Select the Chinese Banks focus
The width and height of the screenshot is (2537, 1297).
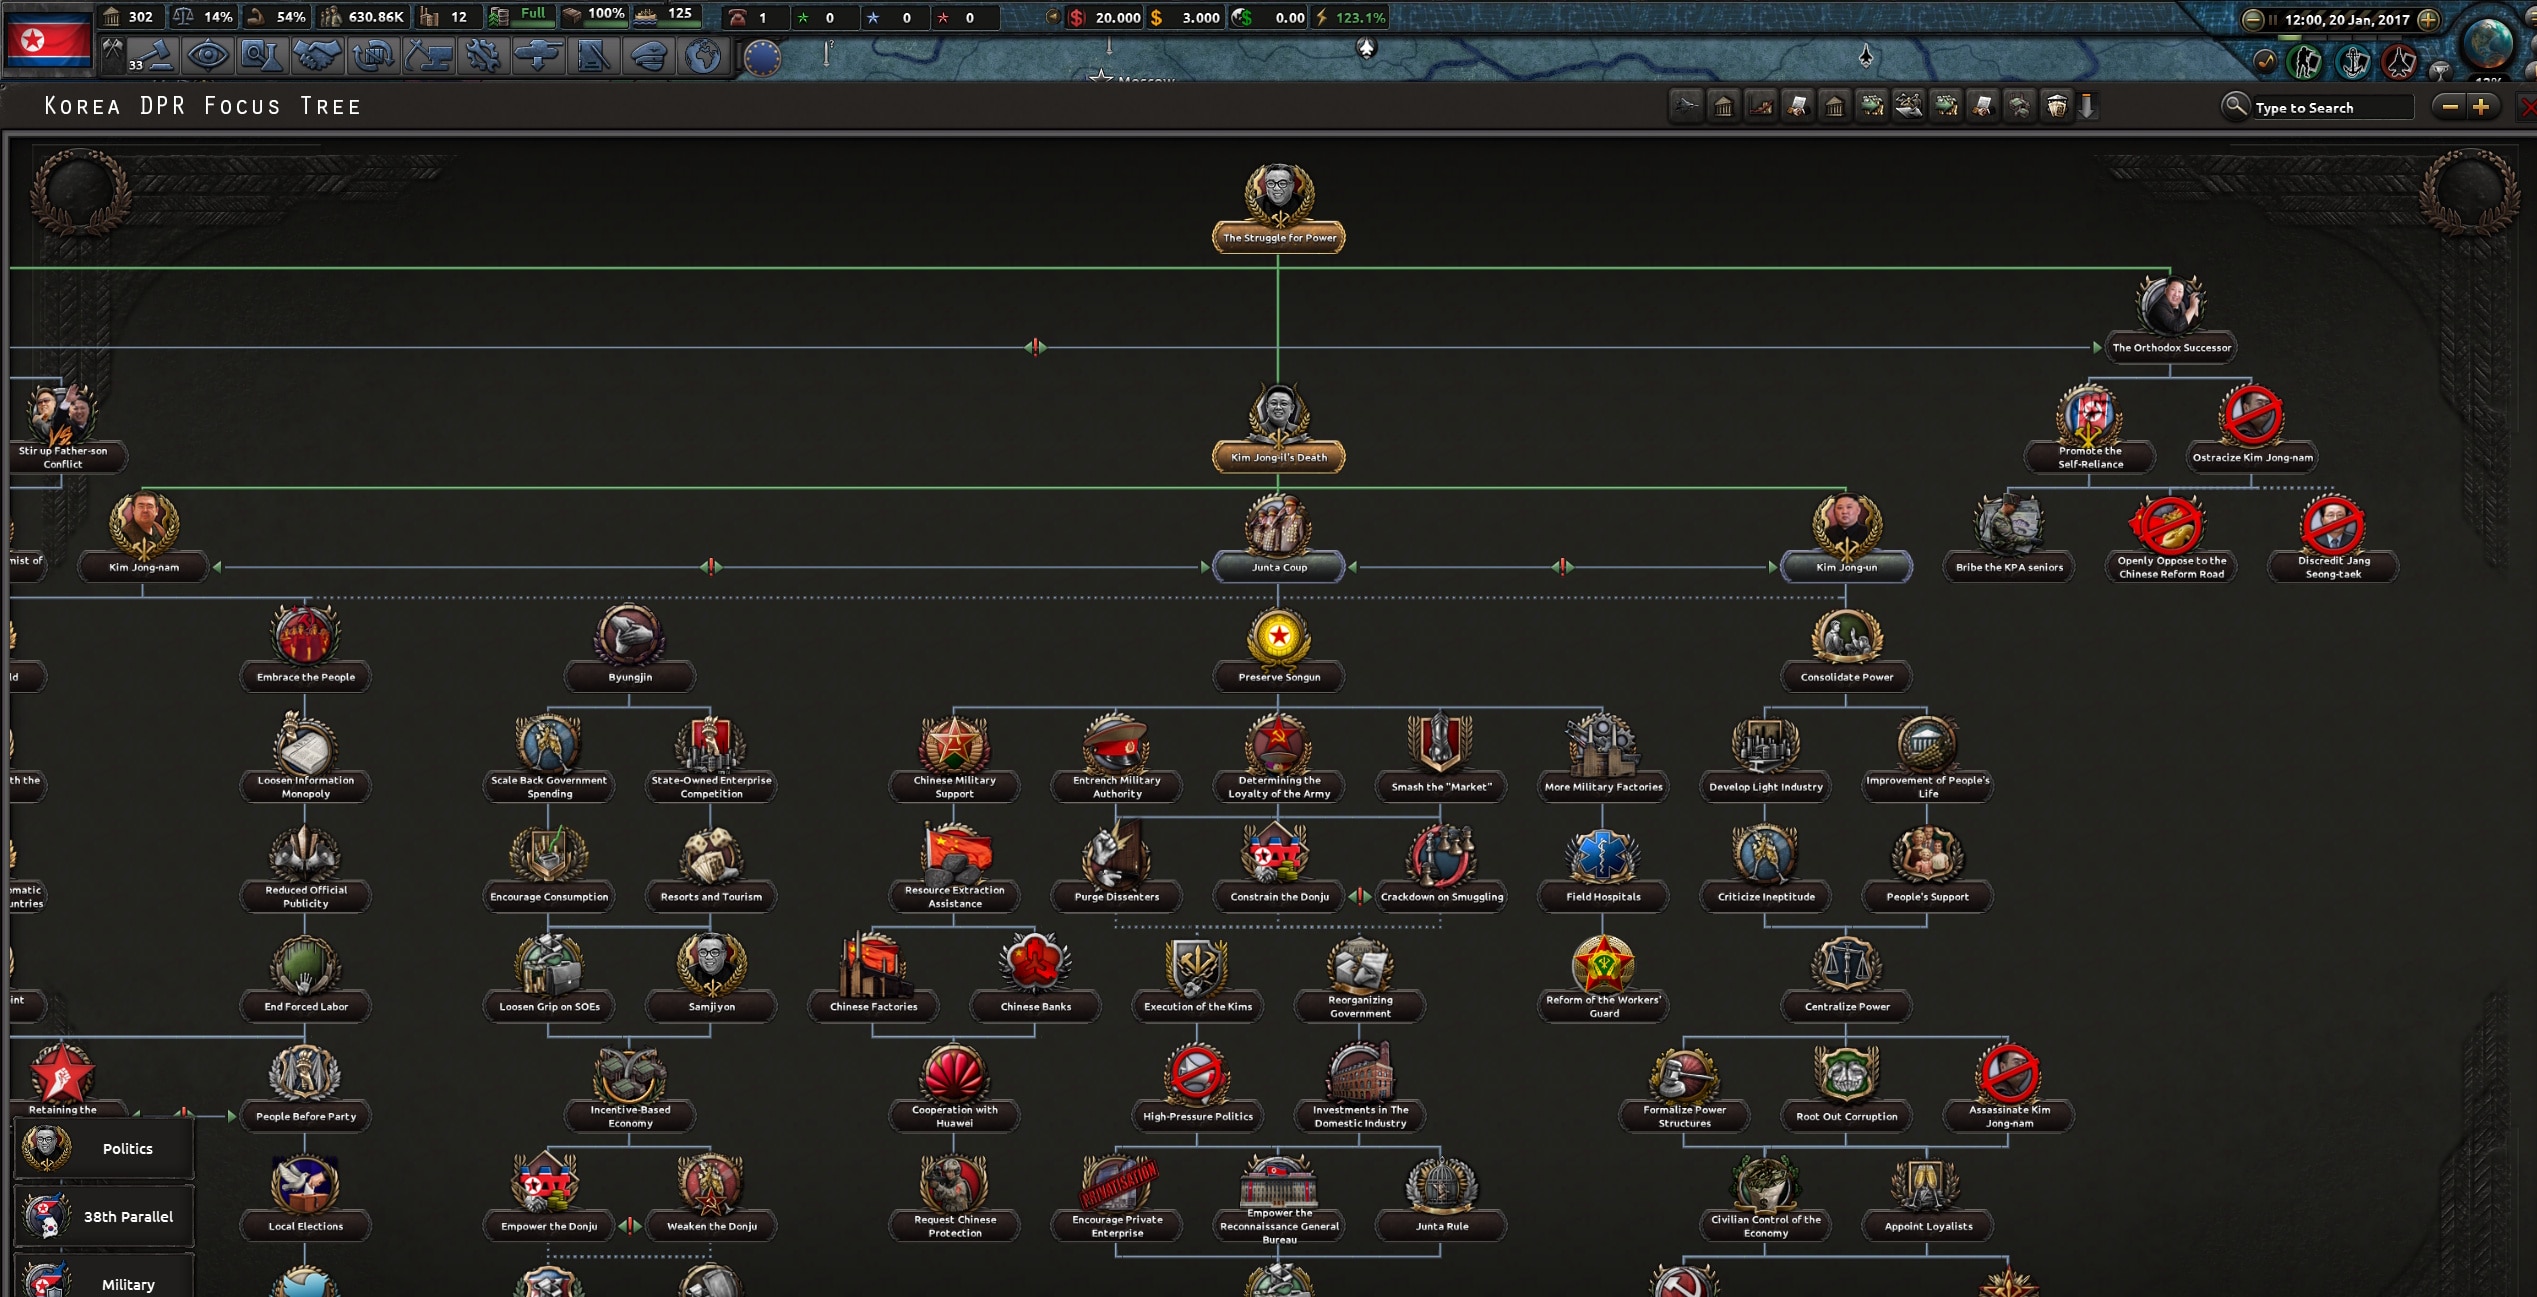1035,977
